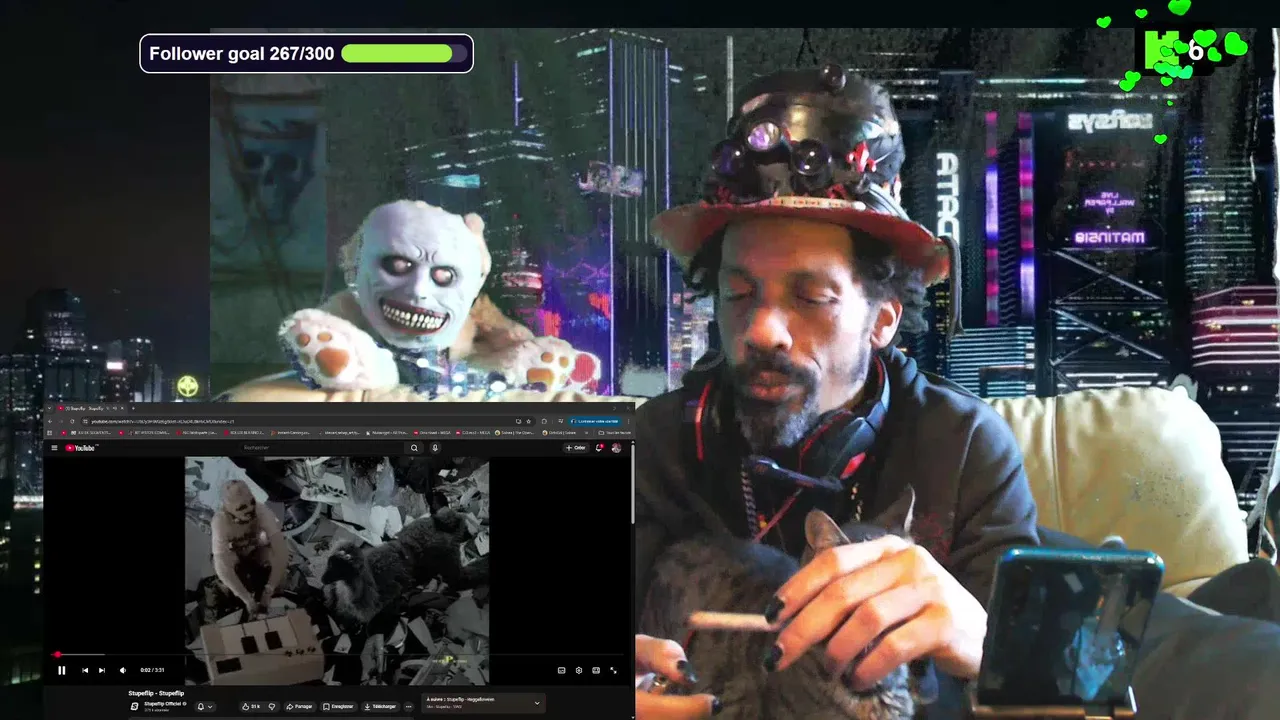Dislike the video with thumbs down
Viewport: 1280px width, 720px height.
(271, 706)
